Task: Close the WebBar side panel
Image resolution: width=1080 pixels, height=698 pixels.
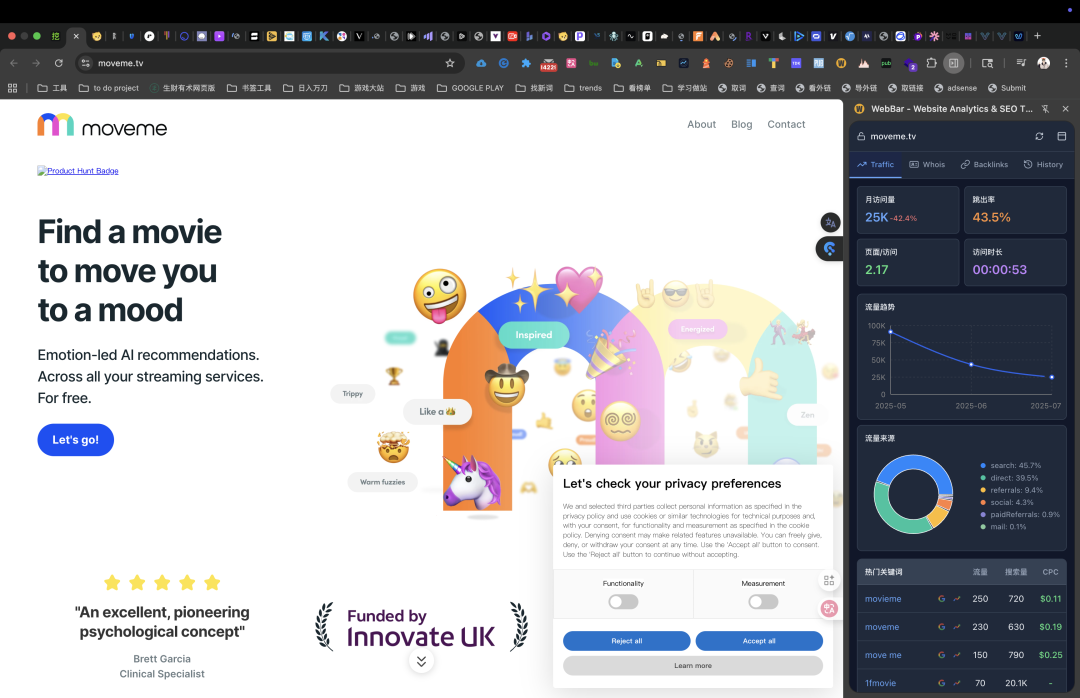Action: 1066,109
